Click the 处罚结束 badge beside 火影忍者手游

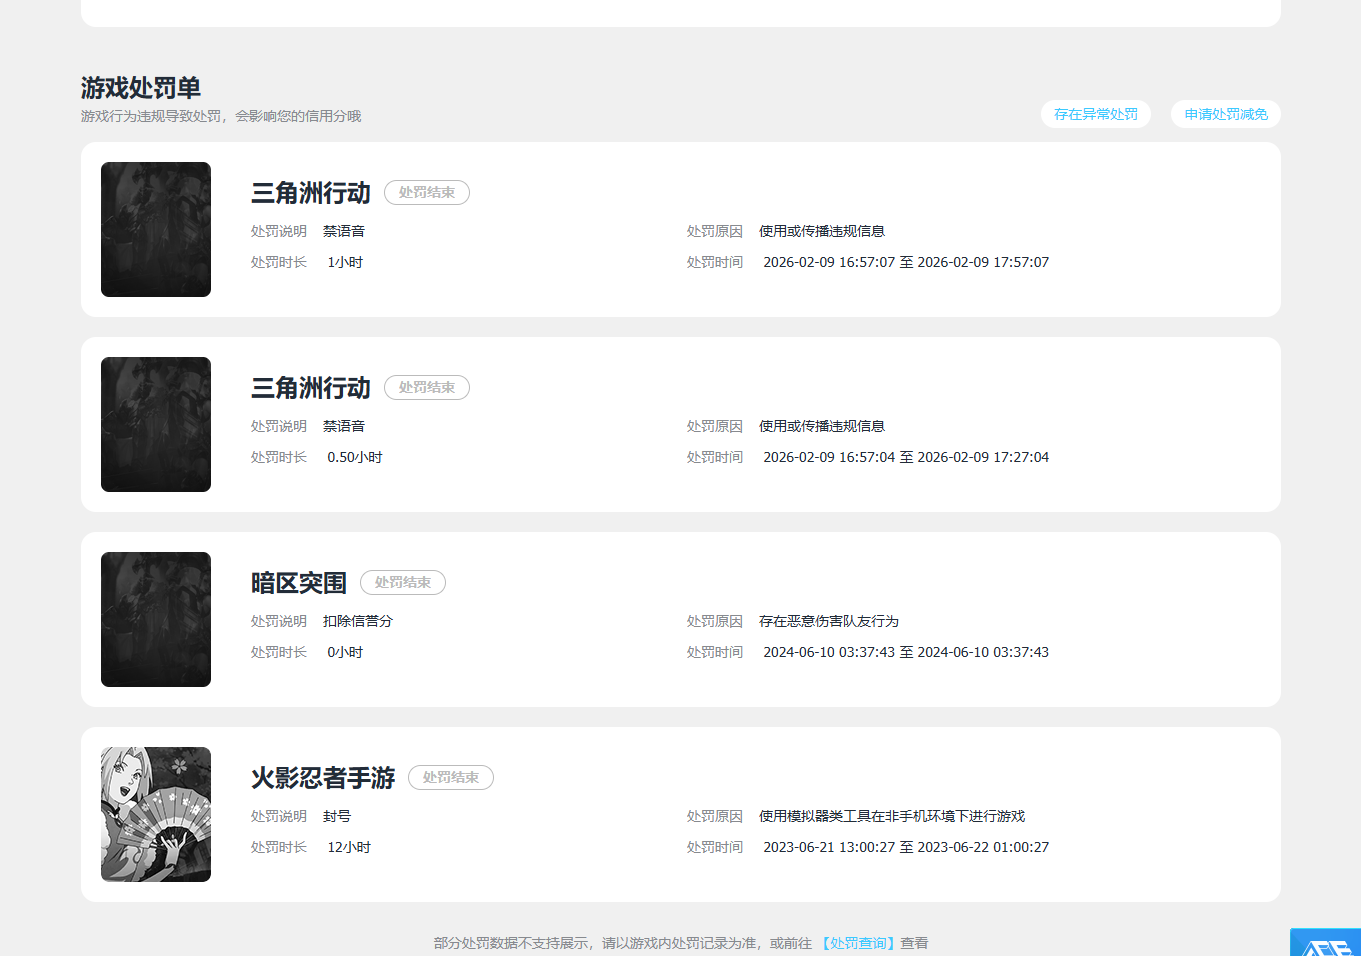(451, 777)
